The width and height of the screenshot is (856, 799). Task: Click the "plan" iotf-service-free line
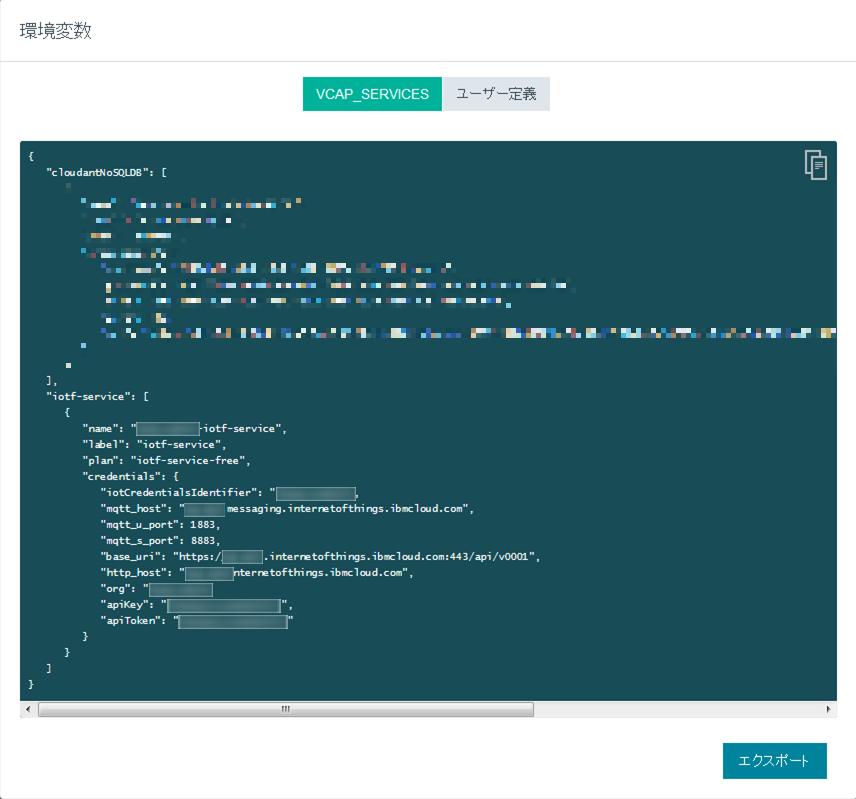165,460
